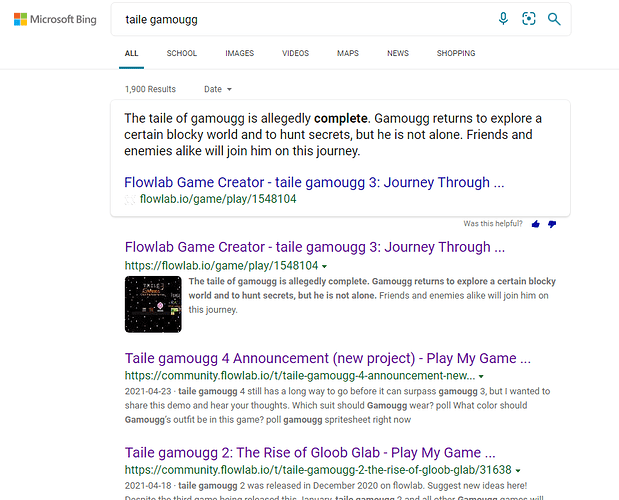Viewport: 619px width, 500px height.
Task: Click the magnifying glass search icon
Action: (x=554, y=19)
